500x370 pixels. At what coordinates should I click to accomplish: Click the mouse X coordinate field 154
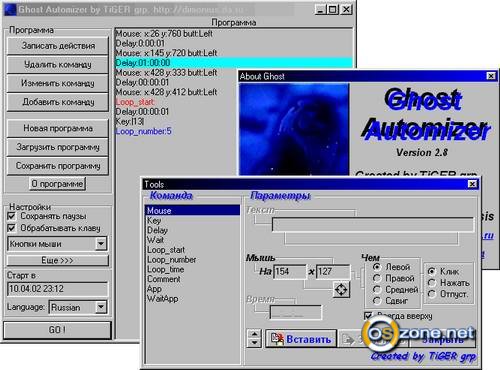click(x=289, y=272)
